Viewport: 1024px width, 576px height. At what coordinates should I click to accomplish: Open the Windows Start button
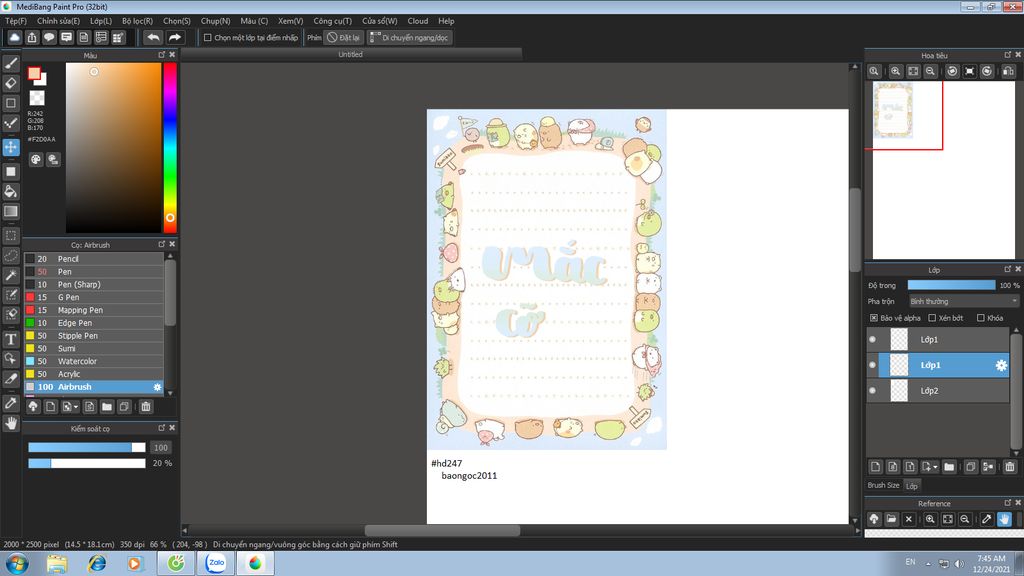click(16, 563)
